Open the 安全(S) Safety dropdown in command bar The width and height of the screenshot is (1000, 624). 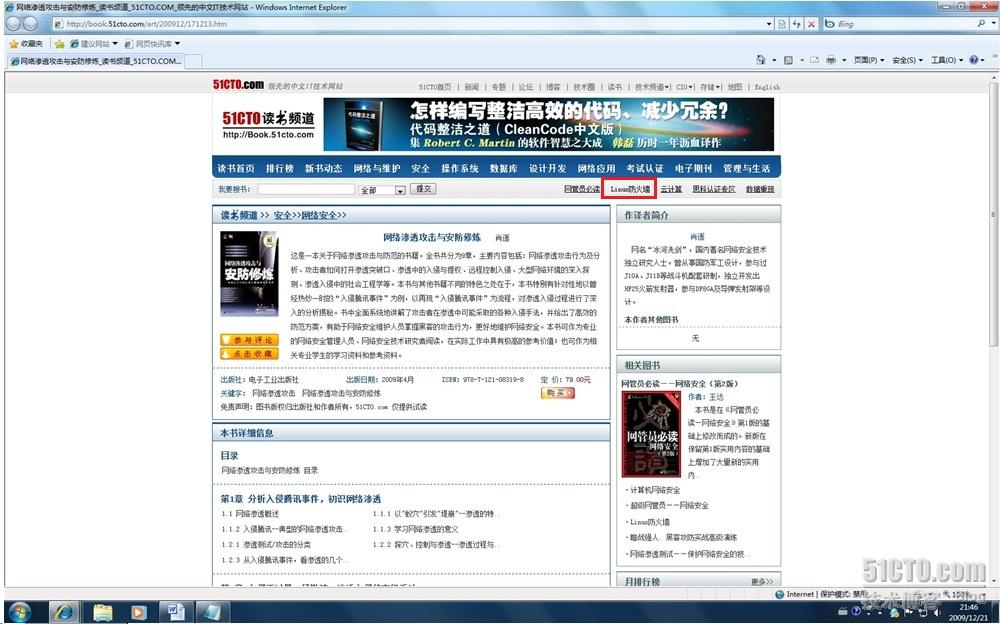pyautogui.click(x=907, y=60)
